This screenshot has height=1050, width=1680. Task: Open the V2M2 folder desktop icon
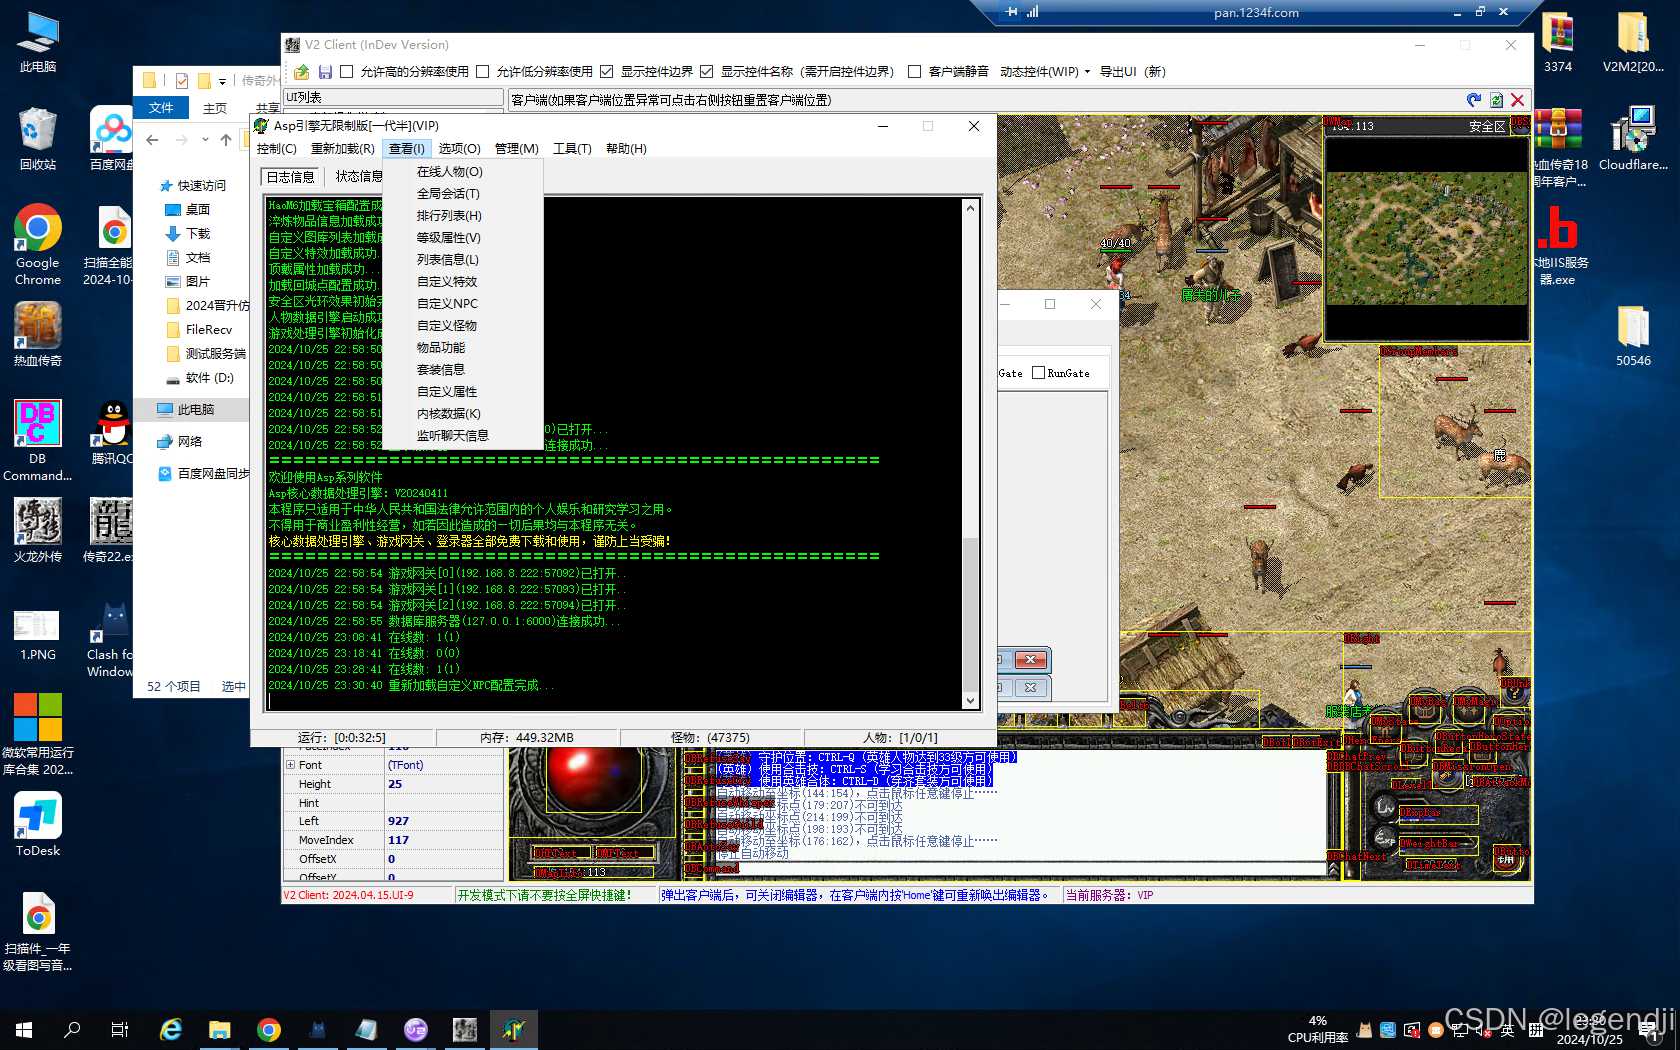(x=1633, y=42)
